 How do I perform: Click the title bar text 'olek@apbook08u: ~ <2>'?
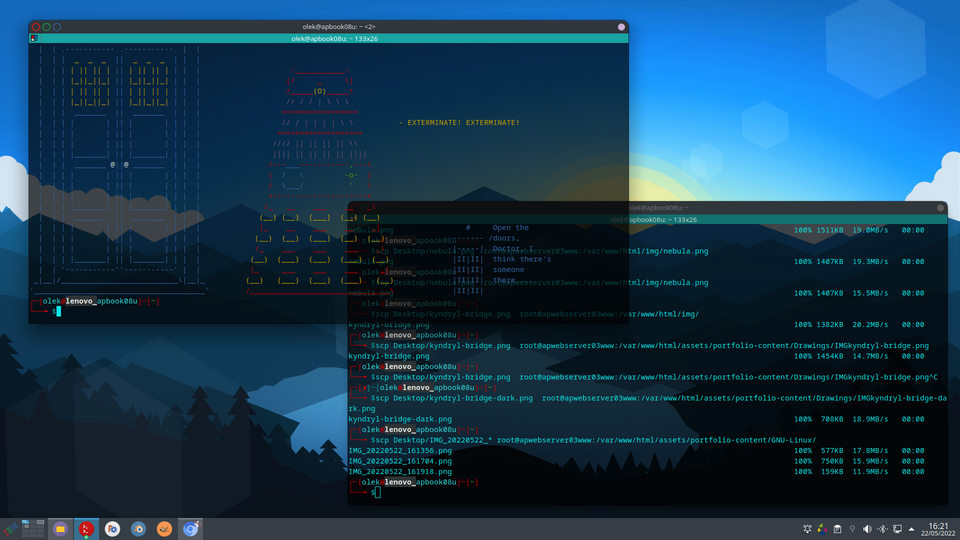pos(339,27)
